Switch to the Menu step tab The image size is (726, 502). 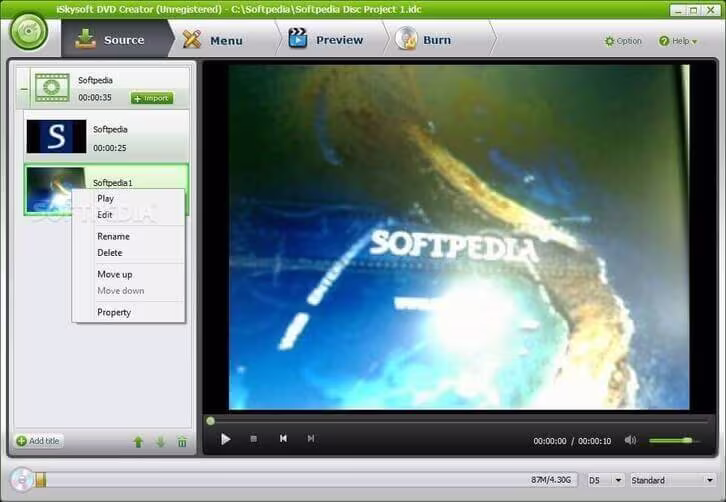[226, 40]
